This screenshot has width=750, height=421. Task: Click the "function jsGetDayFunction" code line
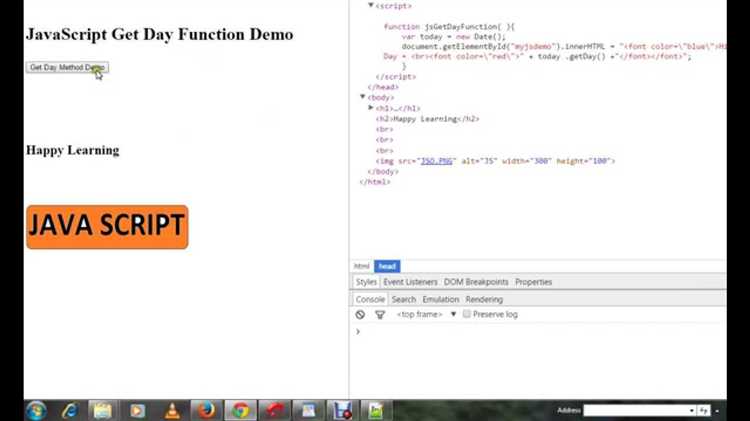pyautogui.click(x=449, y=27)
